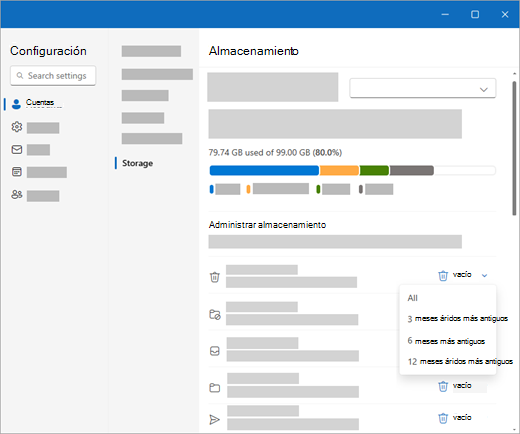The height and width of the screenshot is (434, 520).
Task: Click the blue segment of storage bar
Action: tap(264, 170)
